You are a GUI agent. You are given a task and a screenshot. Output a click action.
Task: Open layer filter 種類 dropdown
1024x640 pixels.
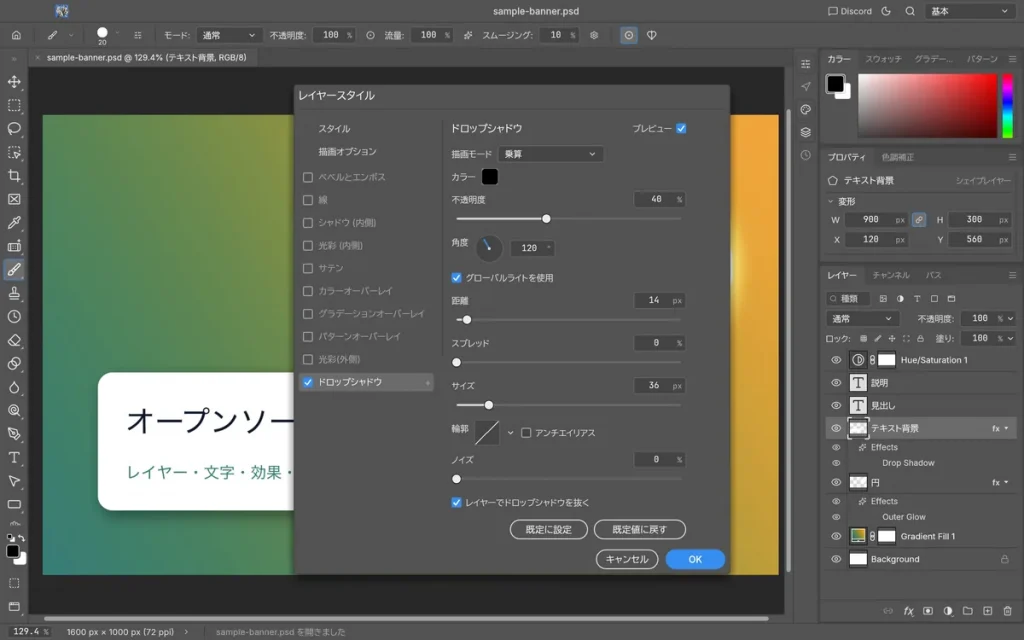(x=848, y=298)
